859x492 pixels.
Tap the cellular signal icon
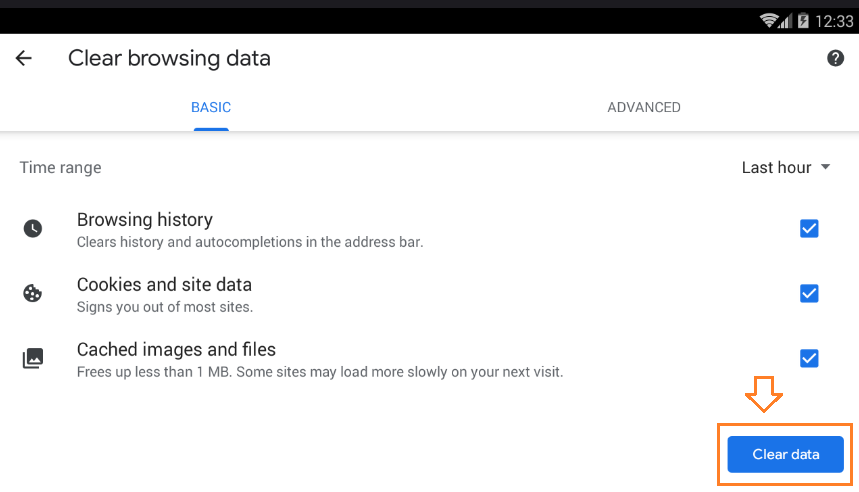pos(786,21)
